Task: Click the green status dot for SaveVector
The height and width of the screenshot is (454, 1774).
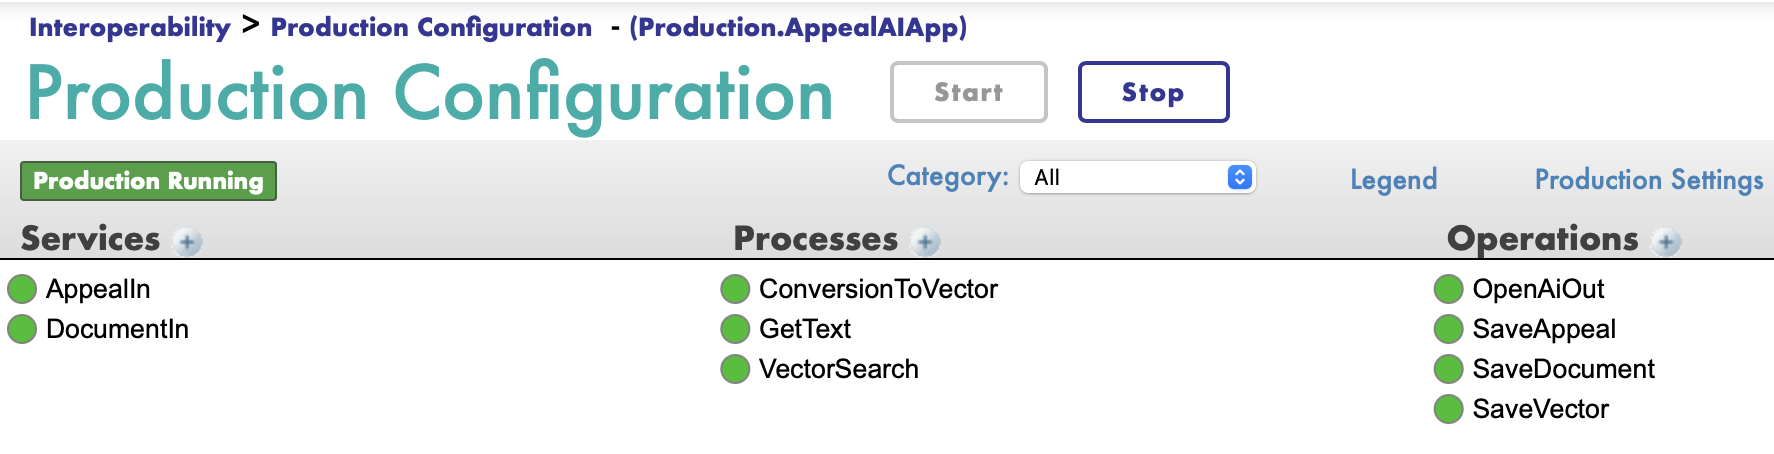Action: tap(1448, 409)
